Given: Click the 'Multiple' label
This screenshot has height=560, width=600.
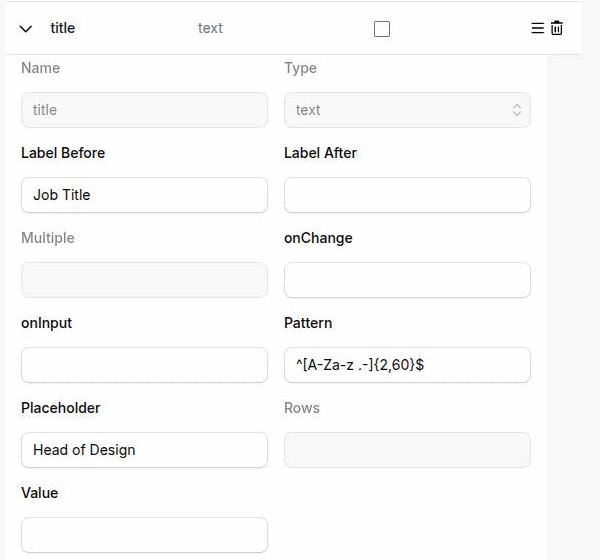Looking at the screenshot, I should [48, 238].
